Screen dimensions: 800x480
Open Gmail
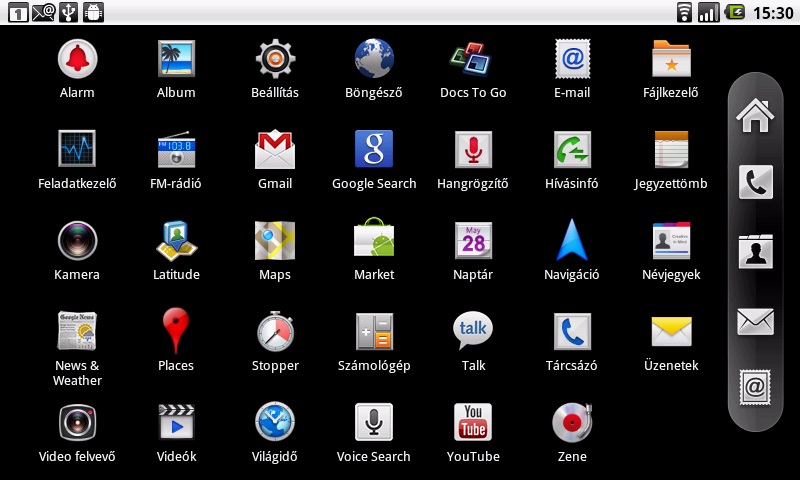275,151
